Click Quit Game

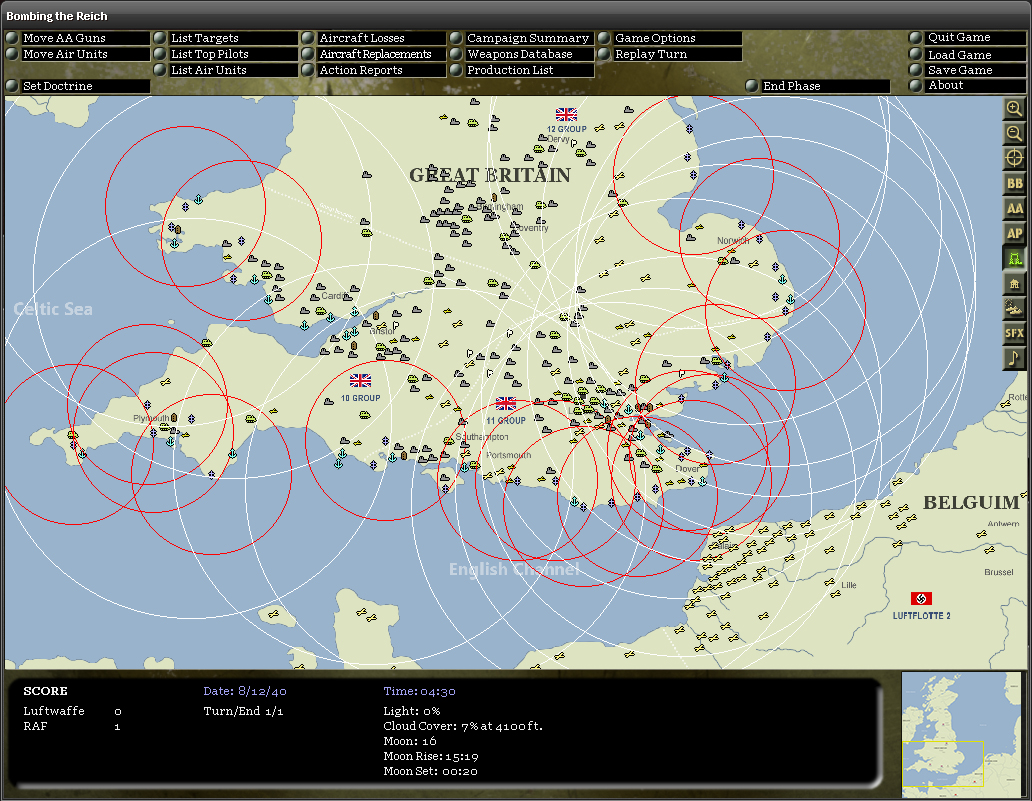tap(968, 38)
